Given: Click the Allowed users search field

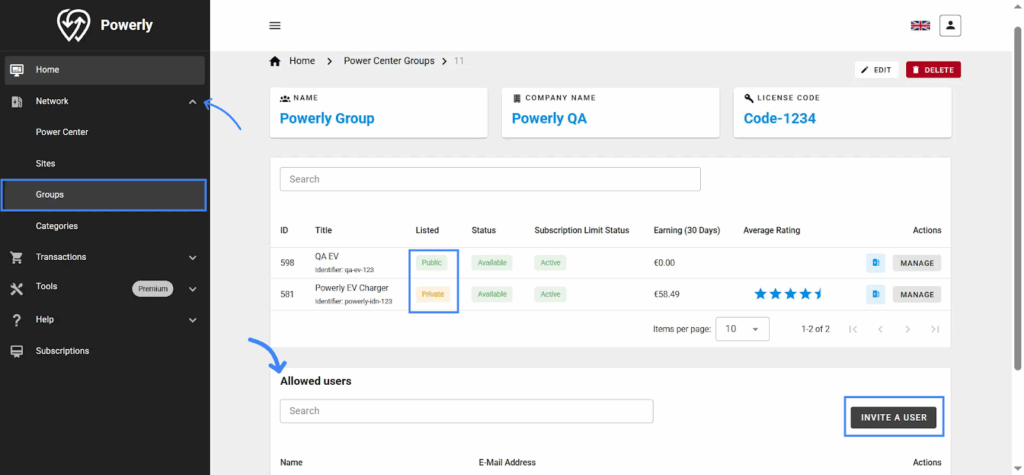Looking at the screenshot, I should click(466, 411).
